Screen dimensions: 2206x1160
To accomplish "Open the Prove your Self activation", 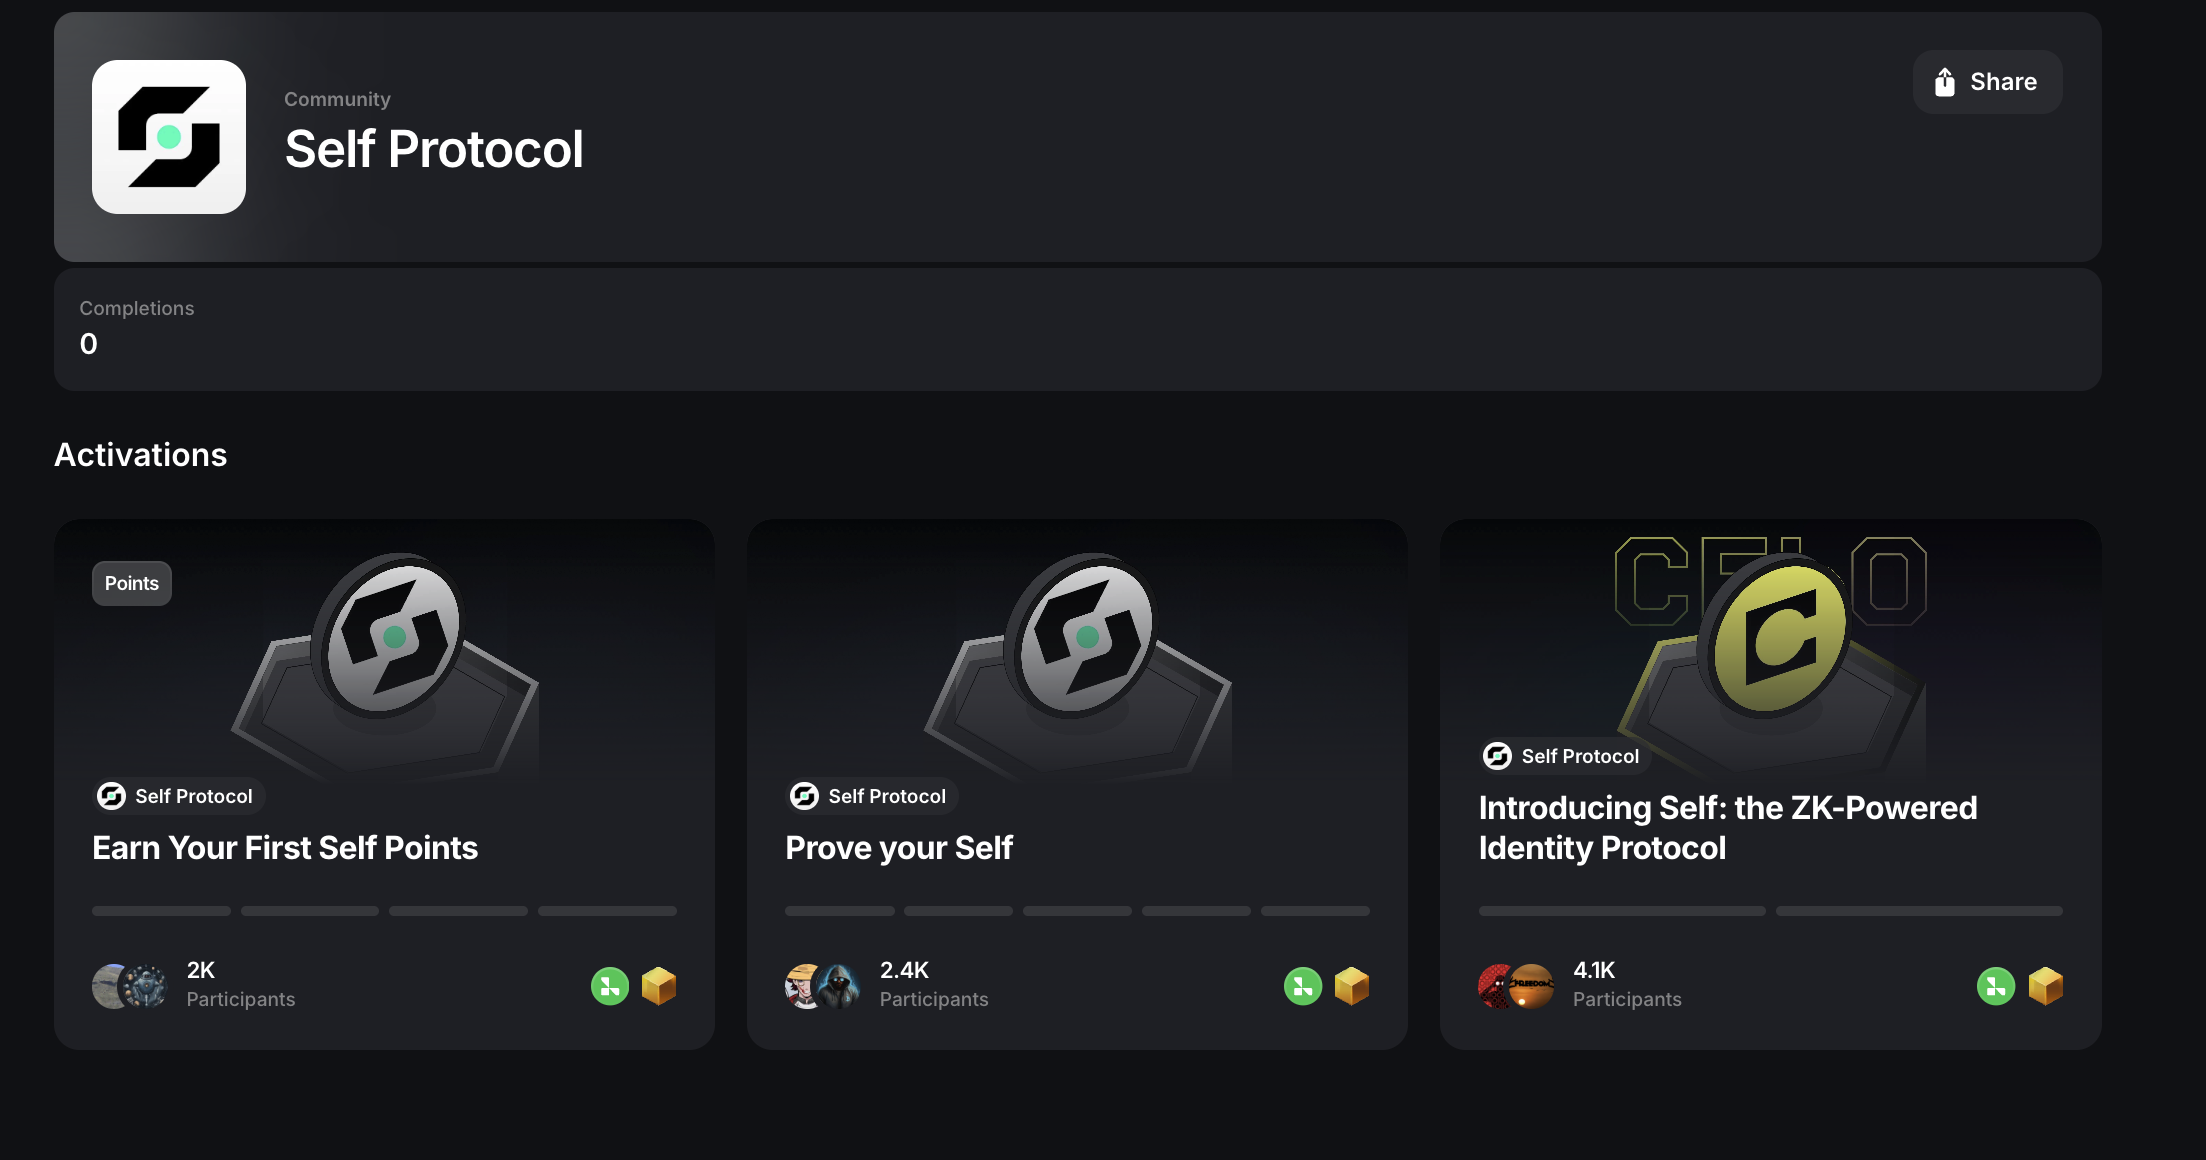I will tap(899, 848).
